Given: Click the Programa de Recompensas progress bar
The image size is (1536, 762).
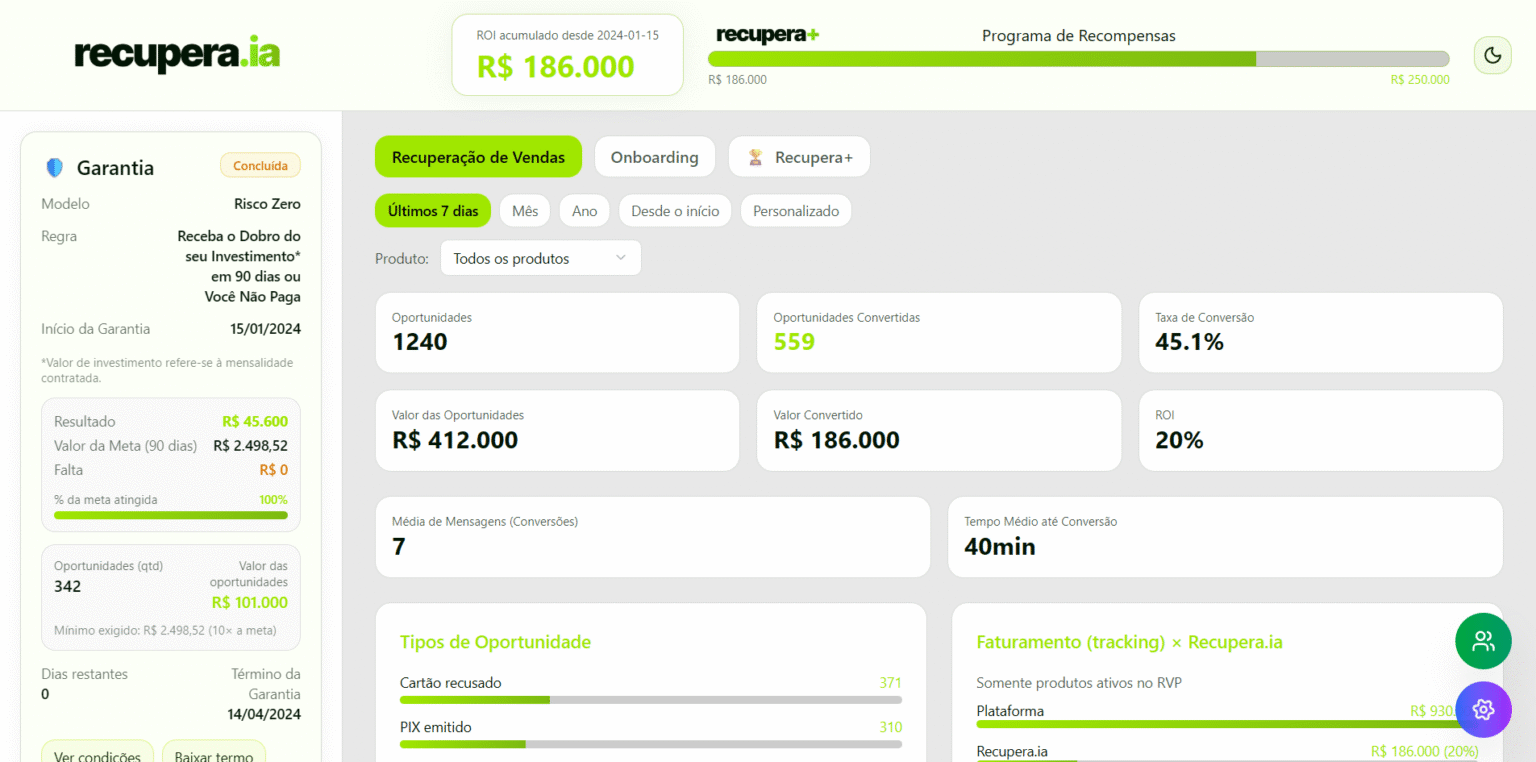Looking at the screenshot, I should point(1078,59).
